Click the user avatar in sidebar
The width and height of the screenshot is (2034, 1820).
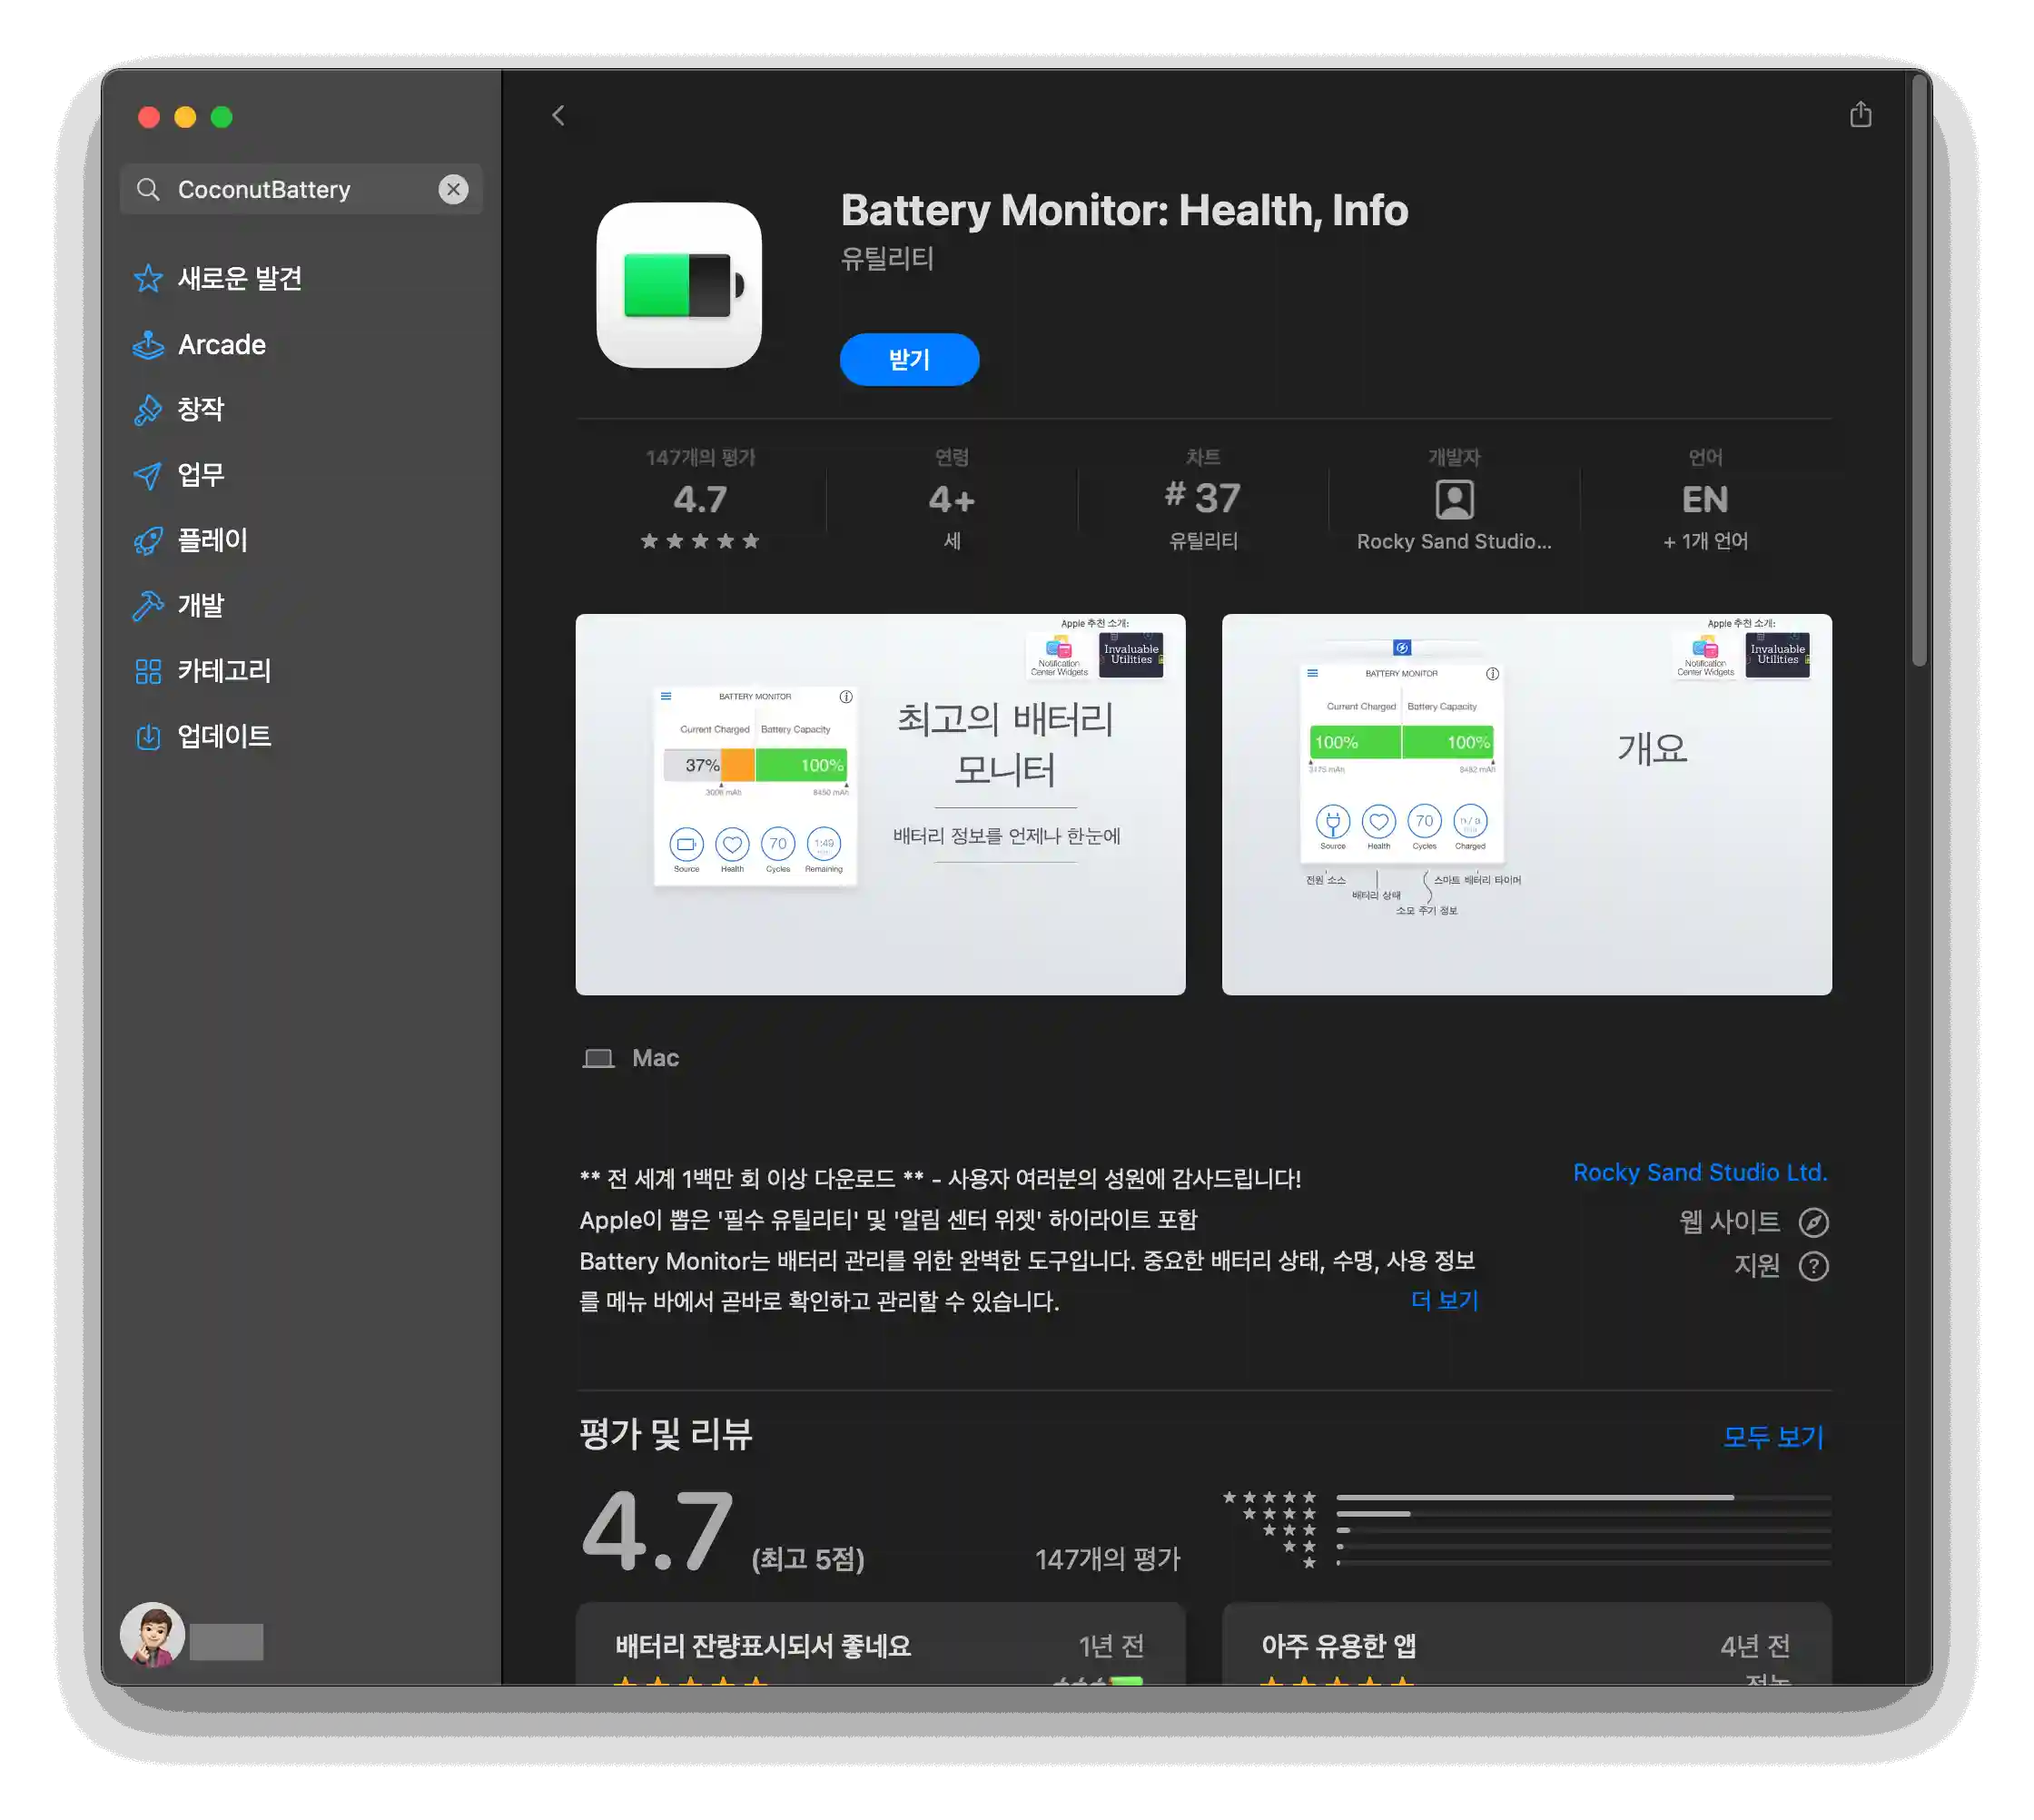pos(152,1634)
